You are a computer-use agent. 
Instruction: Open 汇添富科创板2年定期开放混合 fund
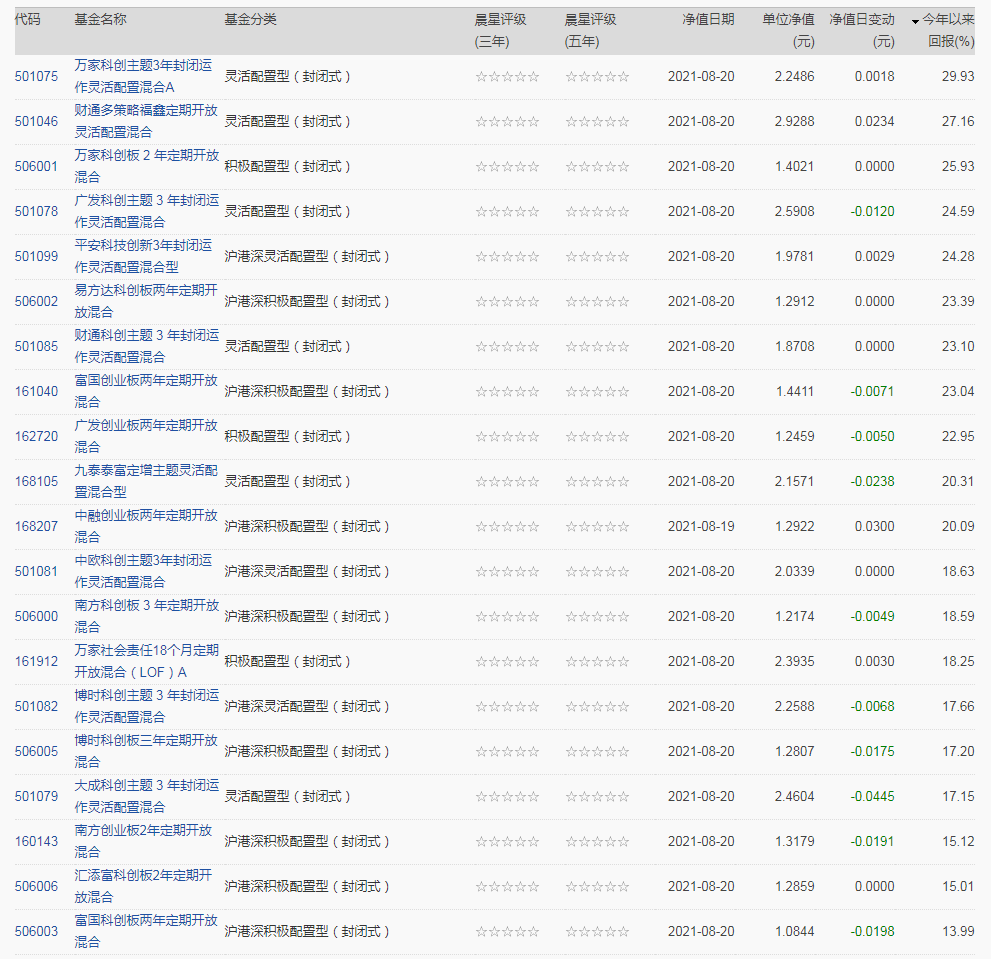(x=143, y=886)
